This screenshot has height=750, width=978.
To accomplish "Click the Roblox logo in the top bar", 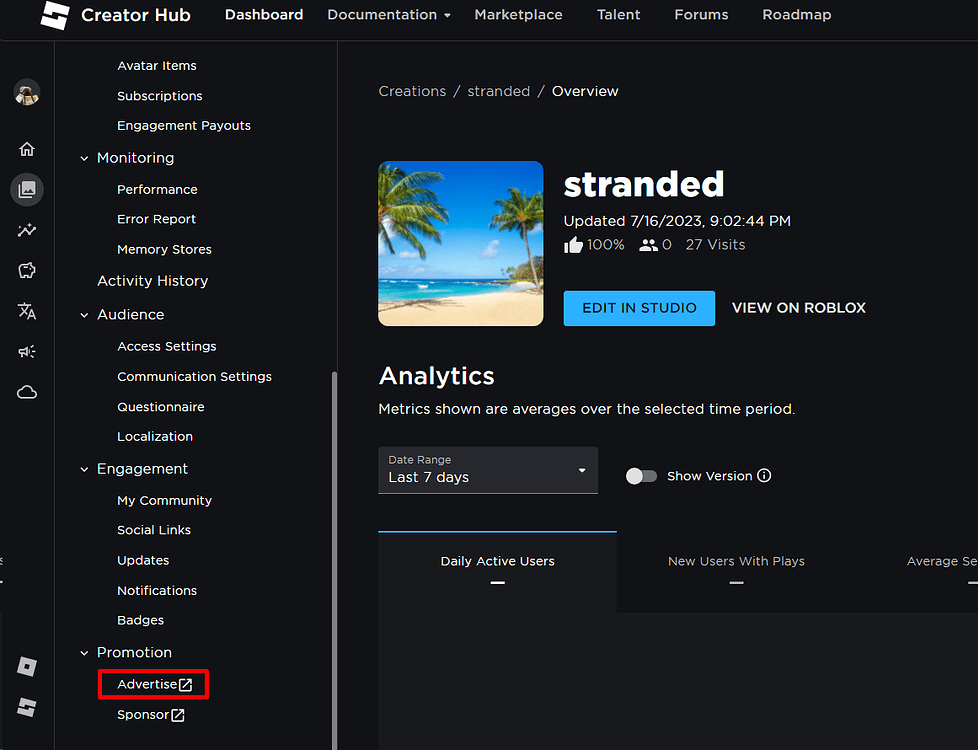I will pos(54,16).
